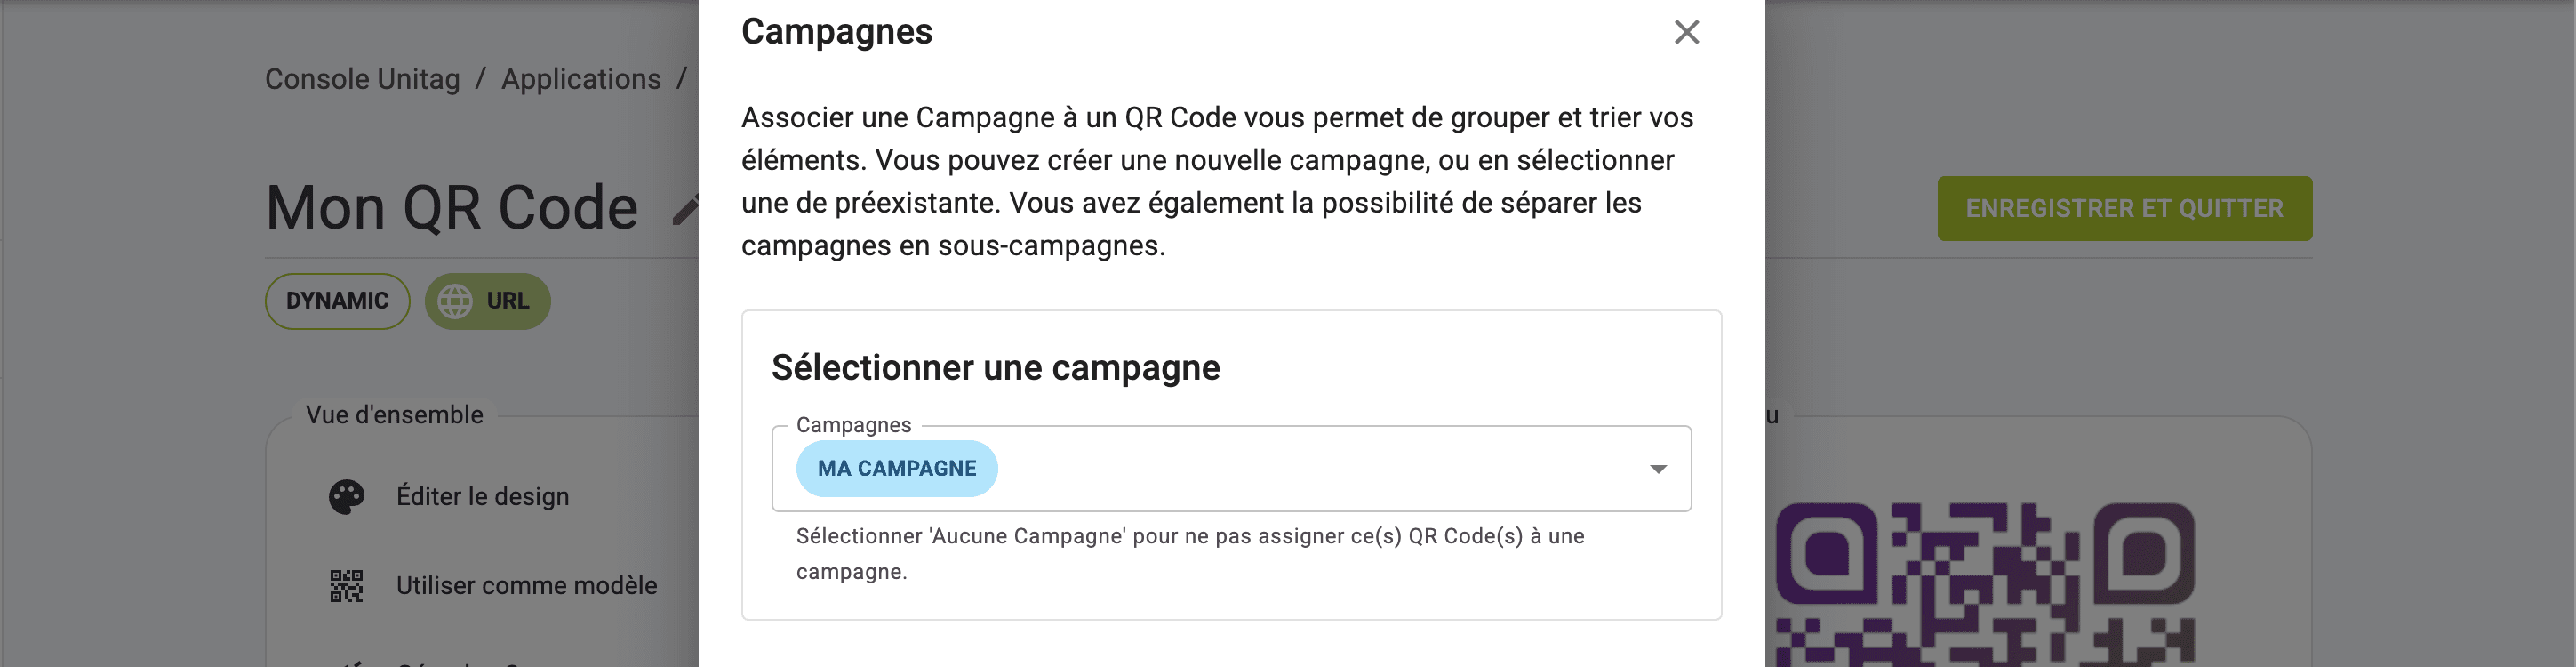Click the palette icon for design editing

(x=346, y=497)
